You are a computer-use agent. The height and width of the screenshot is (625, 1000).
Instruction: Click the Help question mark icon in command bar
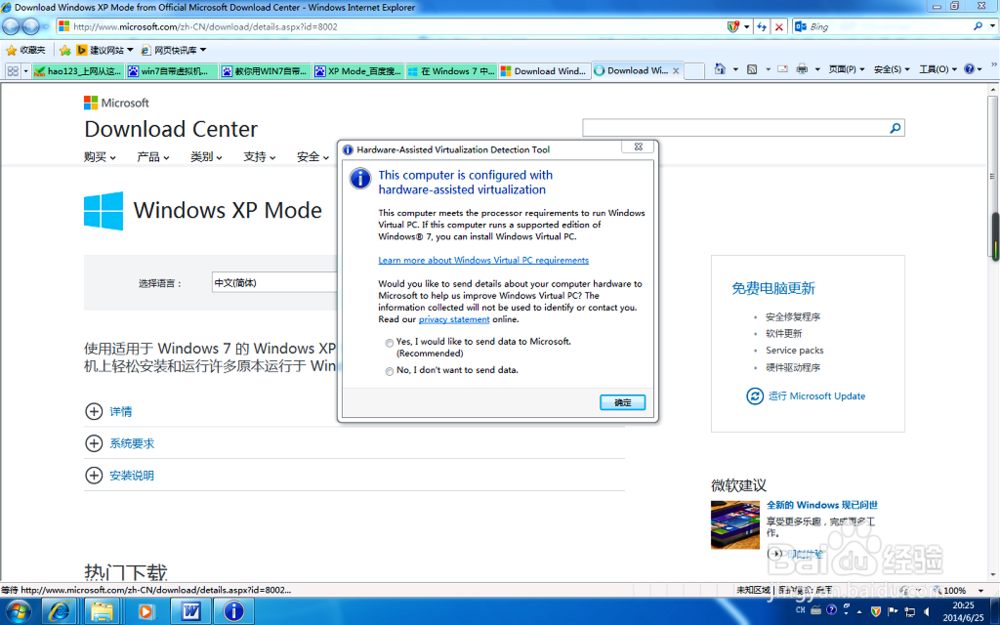pyautogui.click(x=969, y=69)
